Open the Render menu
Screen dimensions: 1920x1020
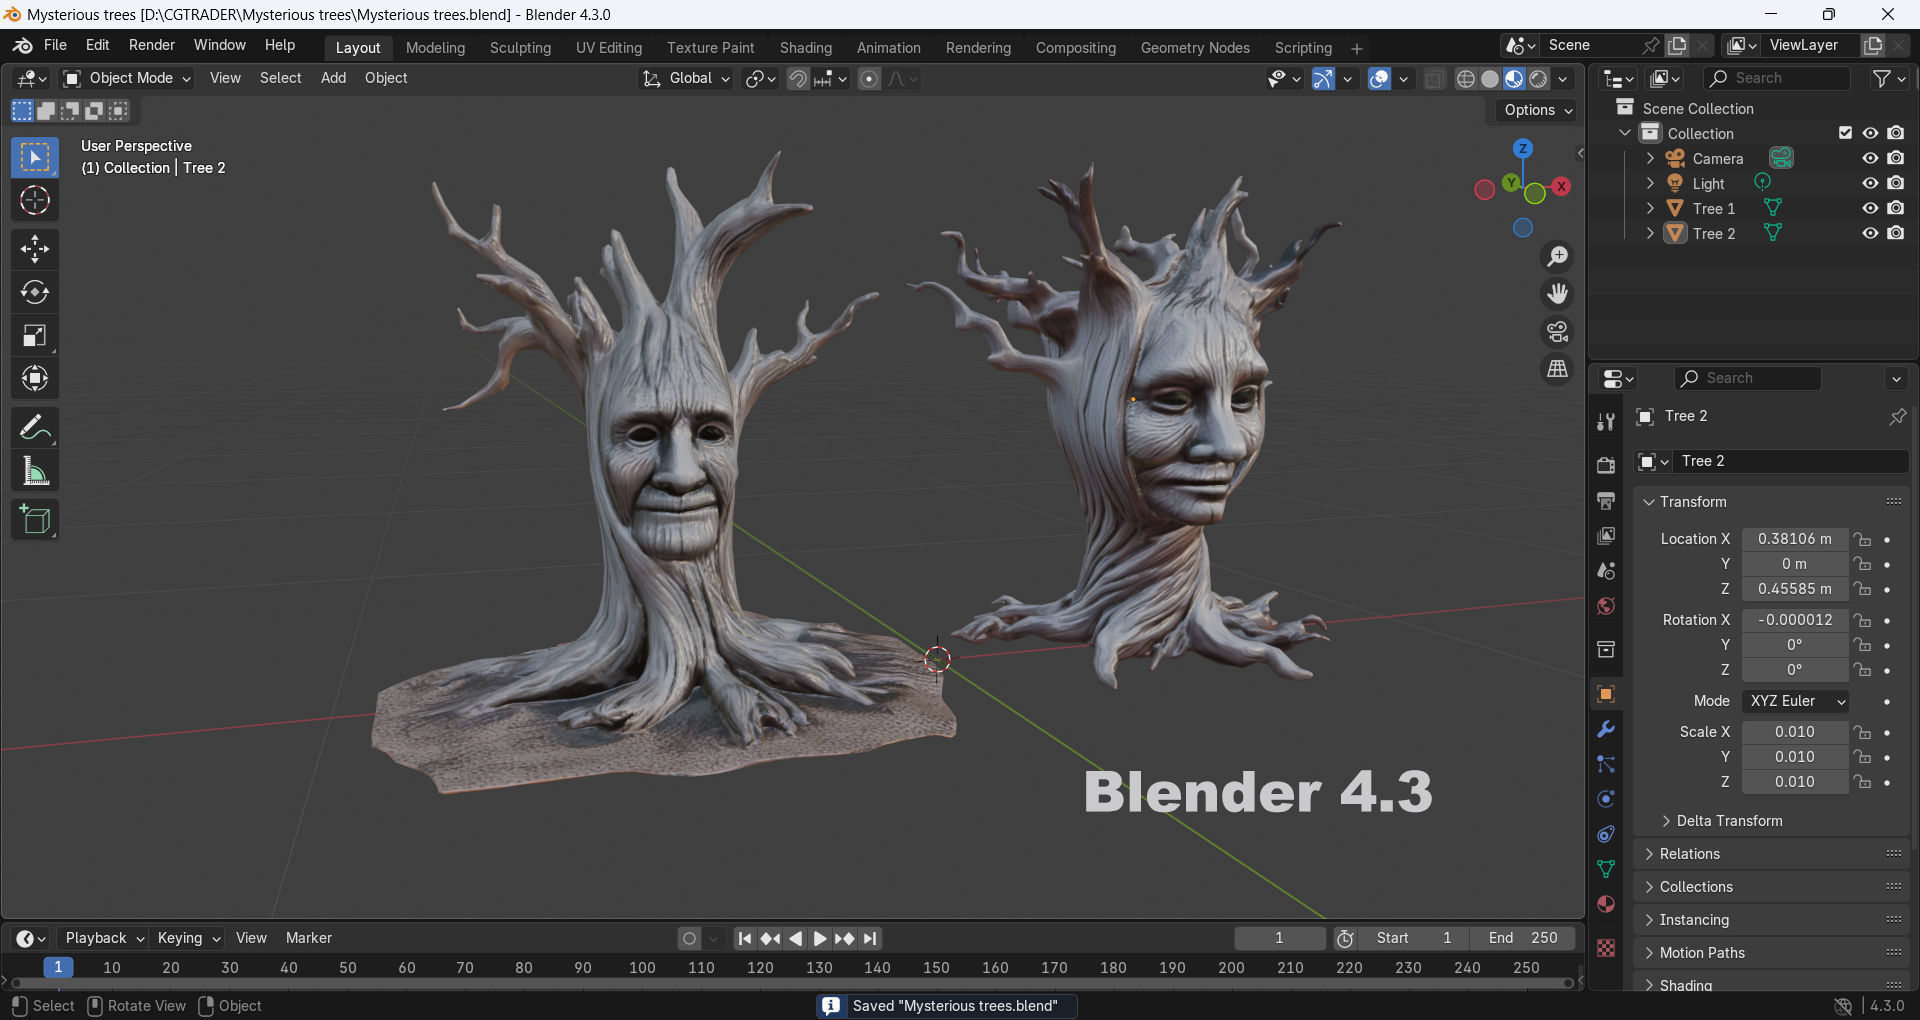tap(152, 45)
